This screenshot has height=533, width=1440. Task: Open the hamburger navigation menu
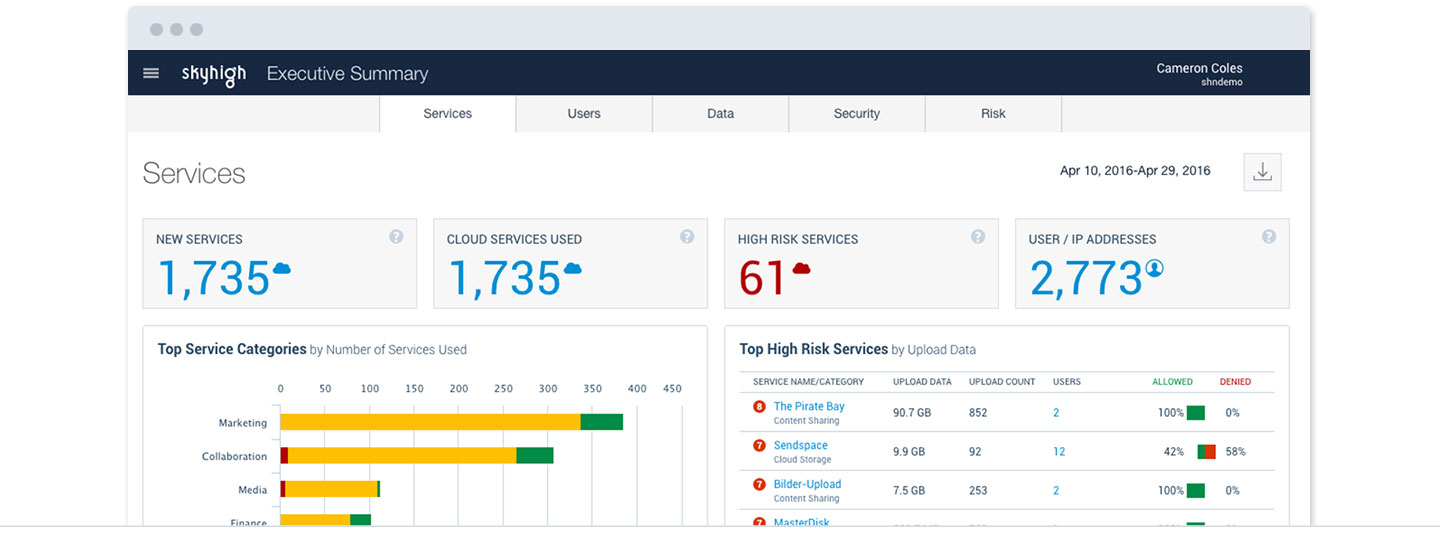pyautogui.click(x=151, y=73)
